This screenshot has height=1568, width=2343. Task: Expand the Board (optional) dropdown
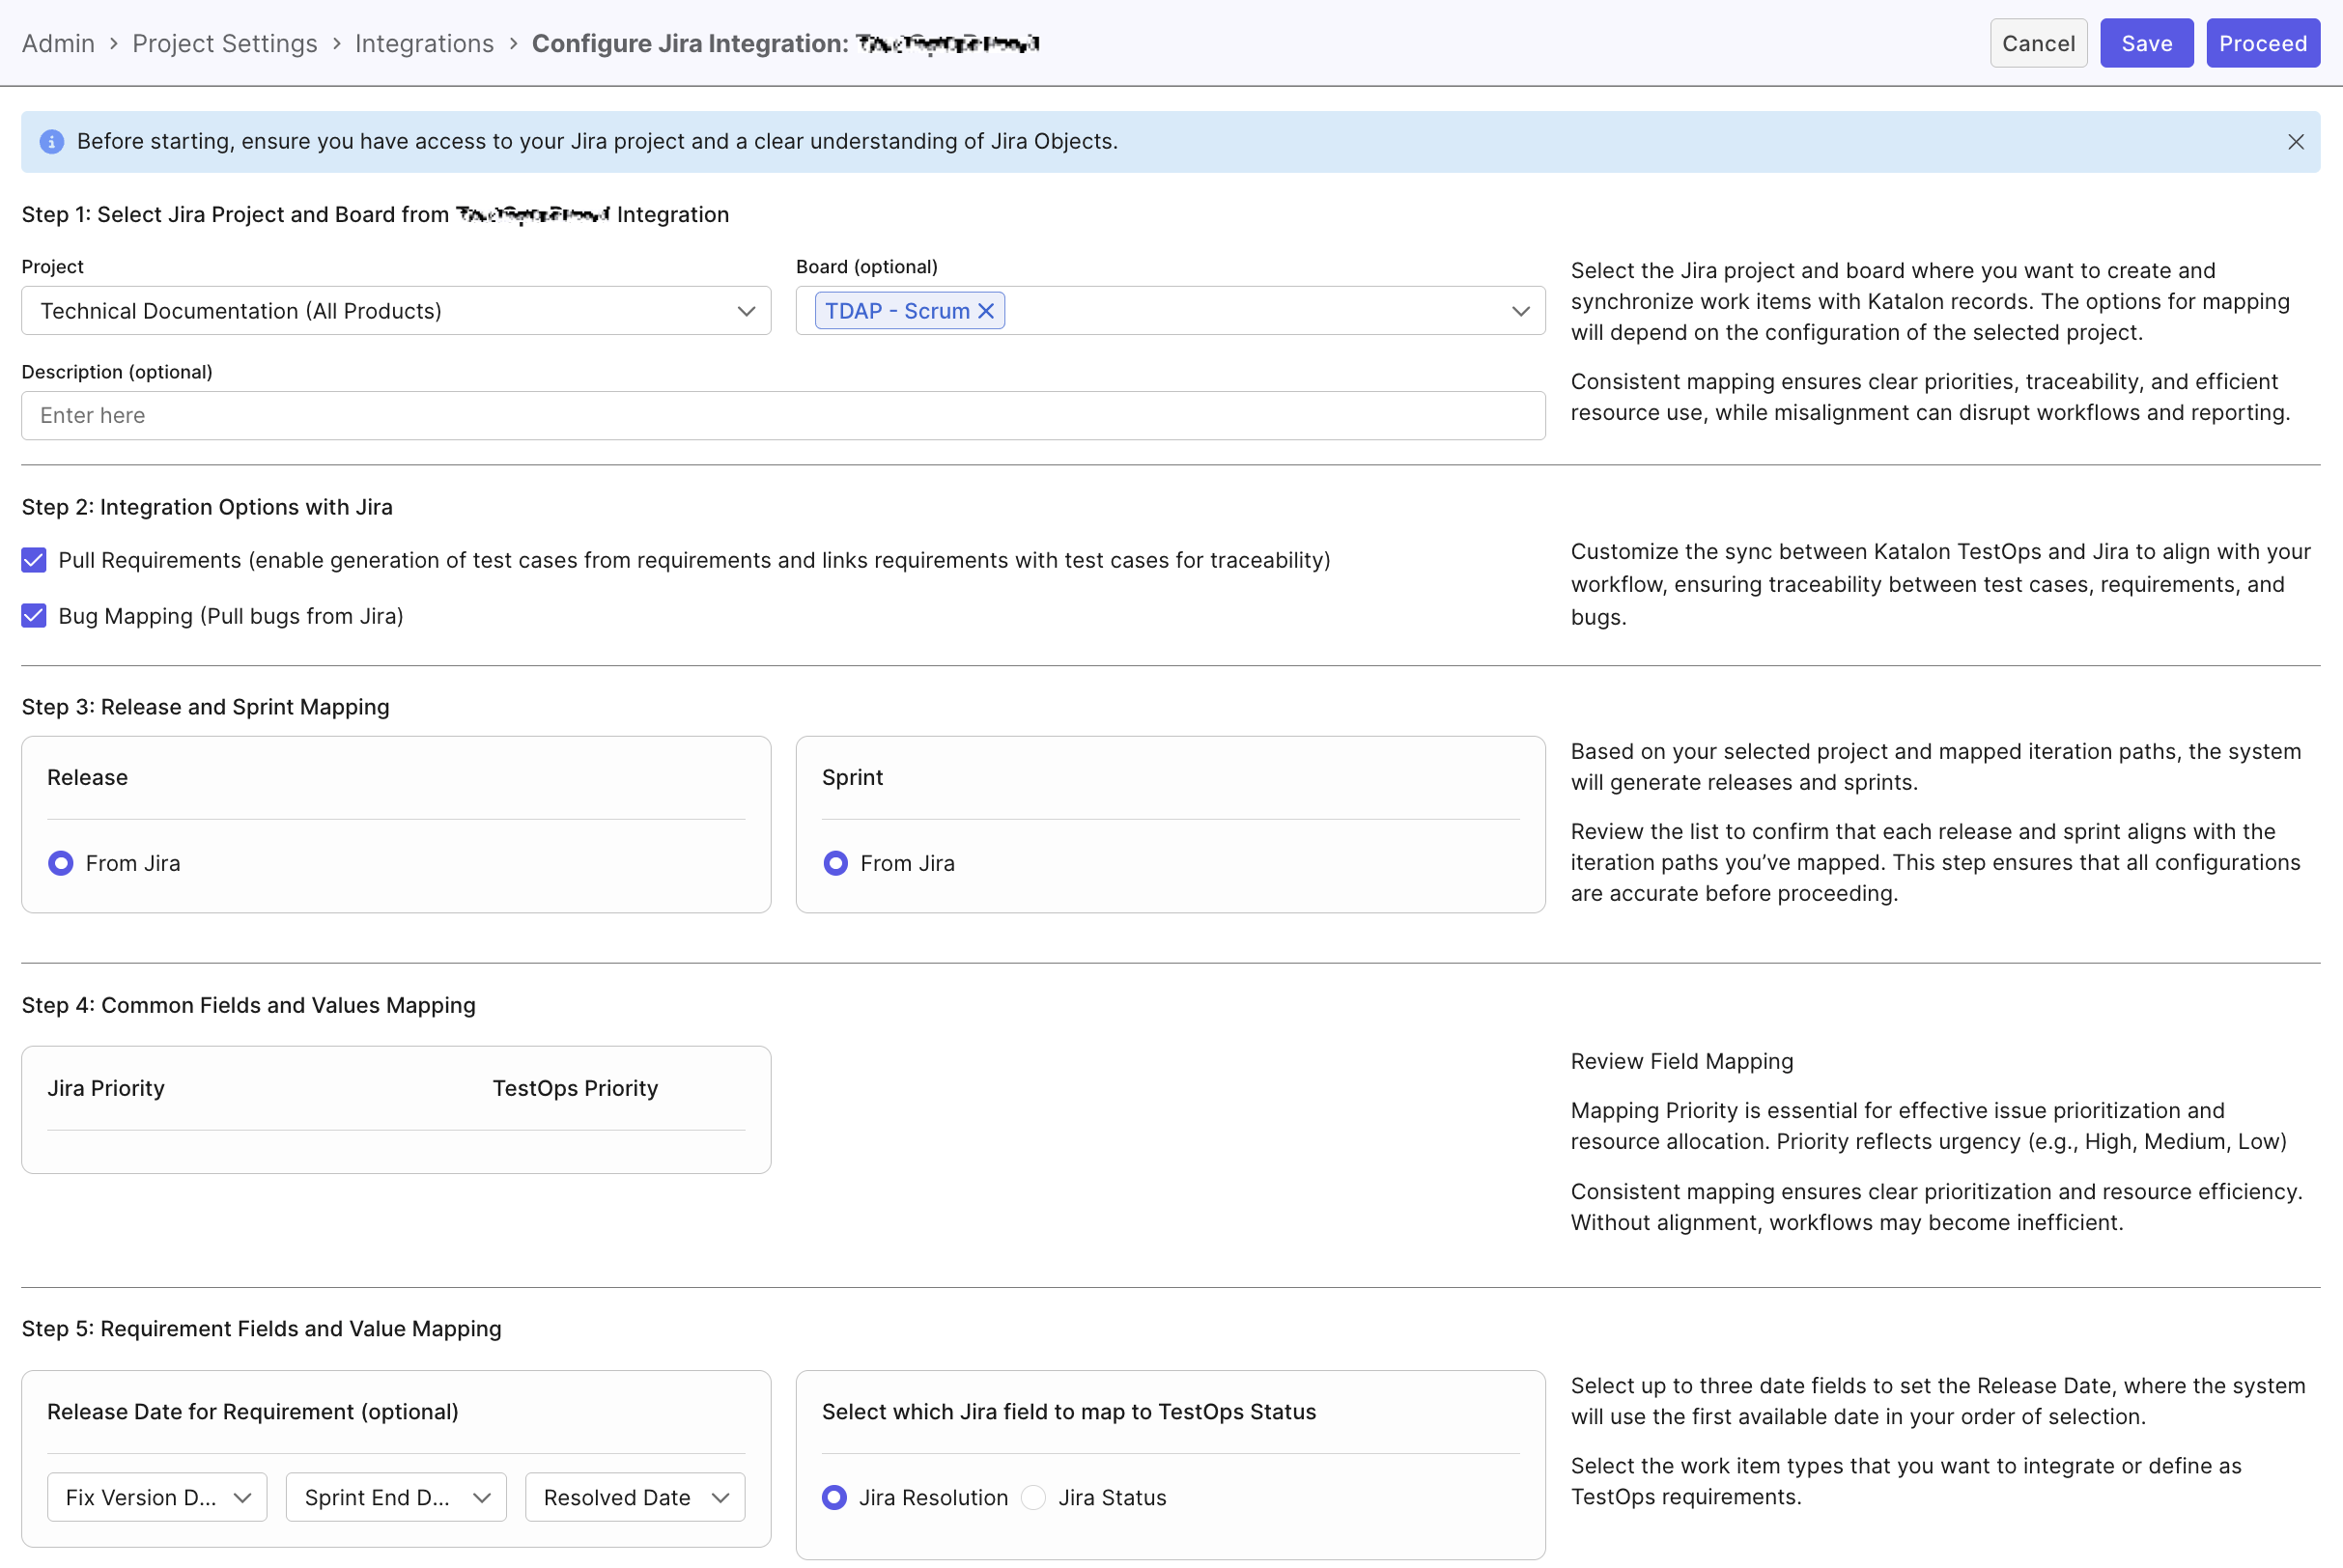[x=1520, y=311]
